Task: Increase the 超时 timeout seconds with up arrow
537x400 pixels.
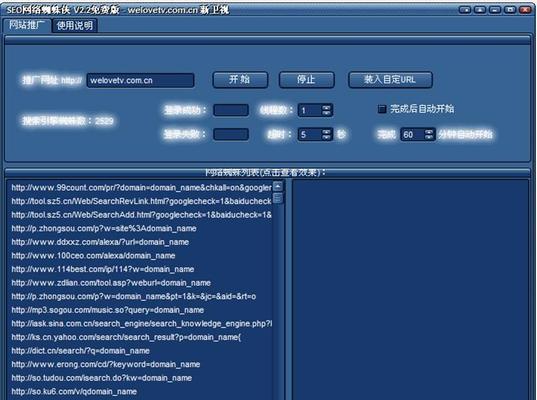Action: click(327, 131)
